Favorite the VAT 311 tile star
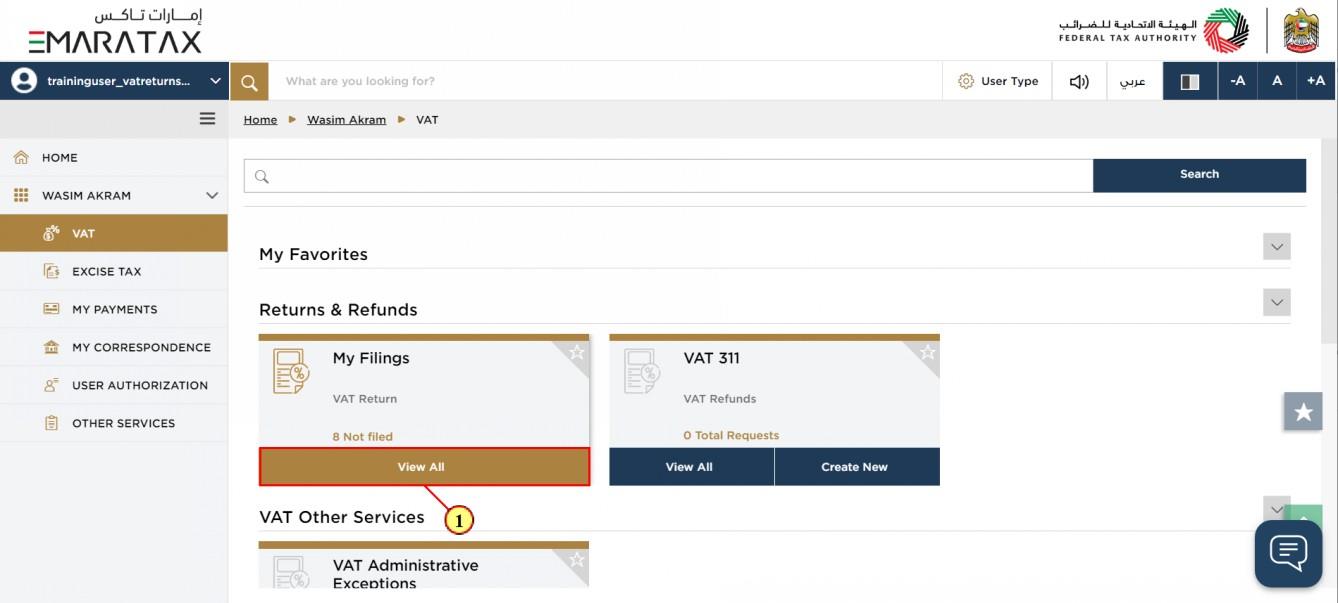Image resolution: width=1338 pixels, height=603 pixels. (927, 352)
